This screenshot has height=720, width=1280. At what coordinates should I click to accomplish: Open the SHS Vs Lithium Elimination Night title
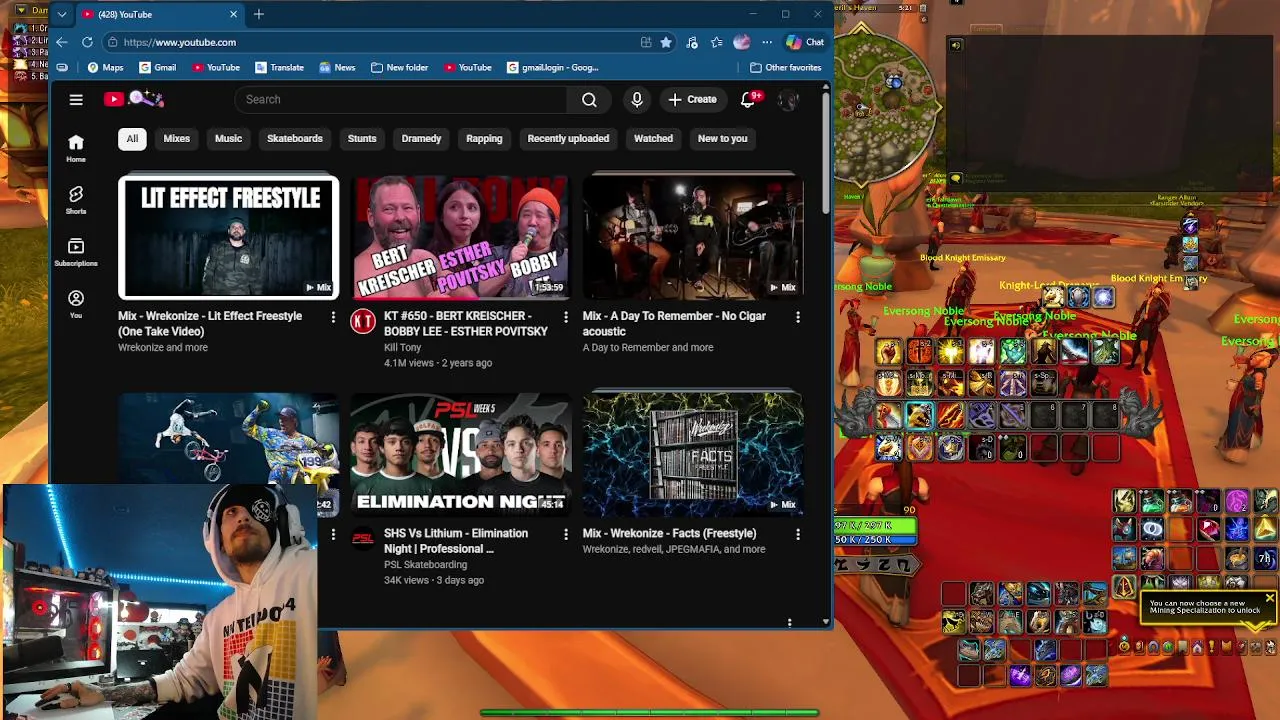[x=456, y=541]
